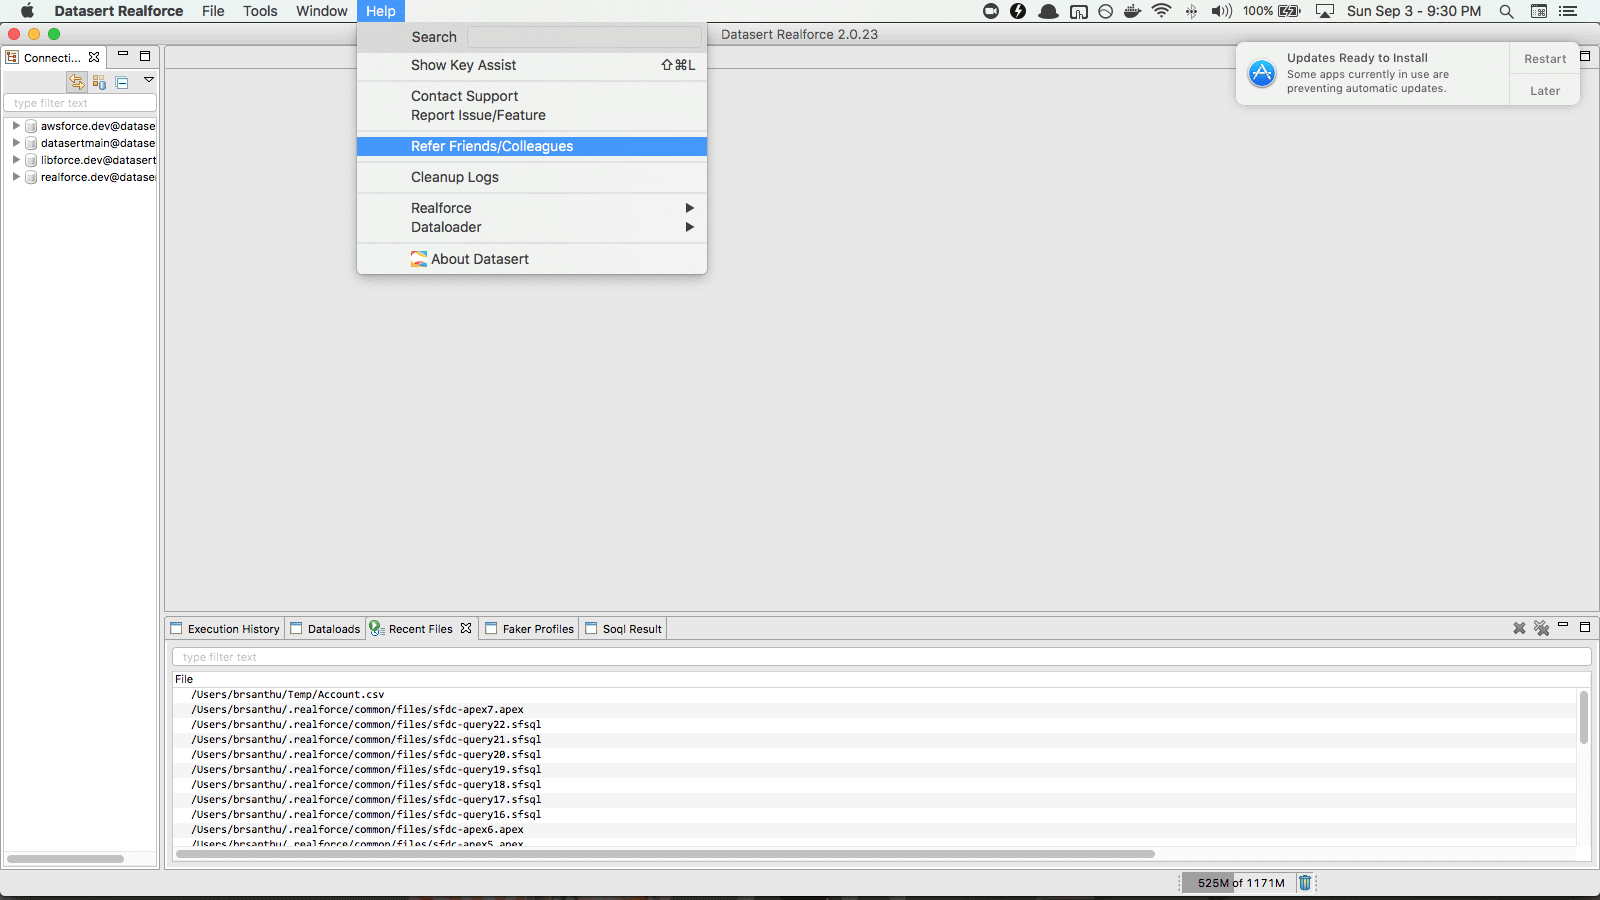This screenshot has width=1600, height=900.
Task: Collapse all connections tree icon
Action: coord(122,82)
